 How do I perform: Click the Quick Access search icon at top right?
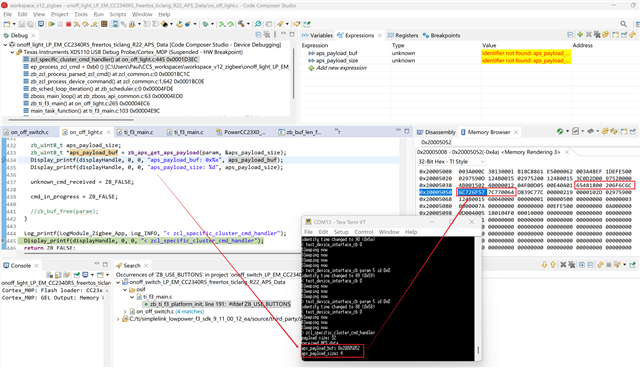623,24
